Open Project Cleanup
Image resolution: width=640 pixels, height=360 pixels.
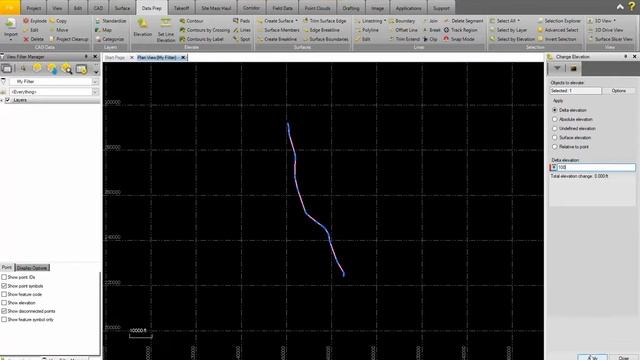pos(69,39)
